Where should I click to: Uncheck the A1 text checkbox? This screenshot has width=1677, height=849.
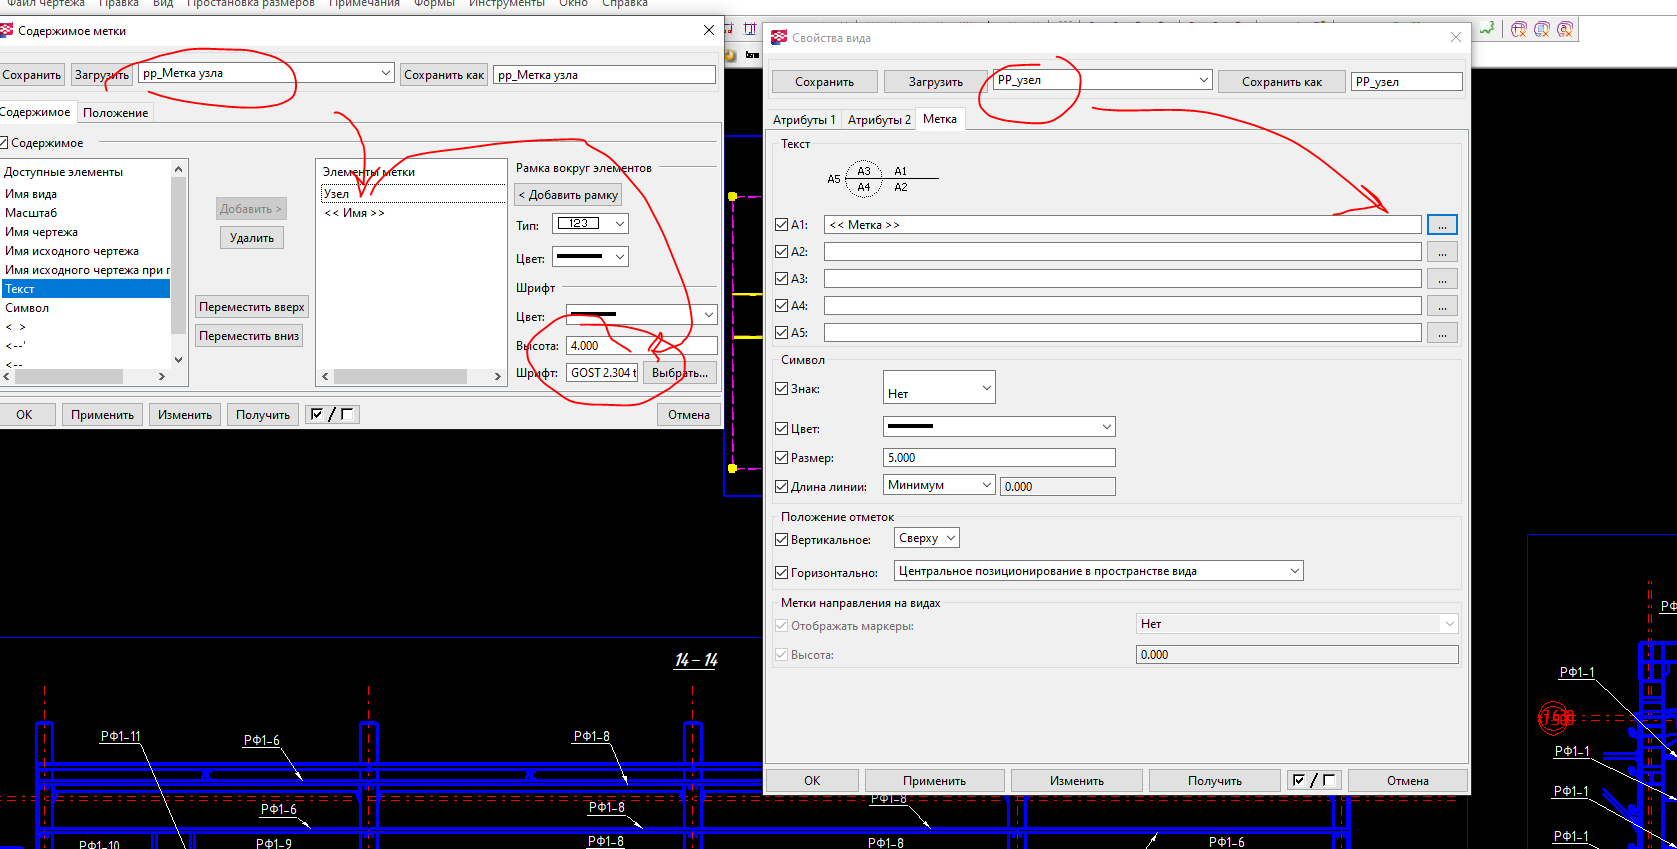point(782,225)
